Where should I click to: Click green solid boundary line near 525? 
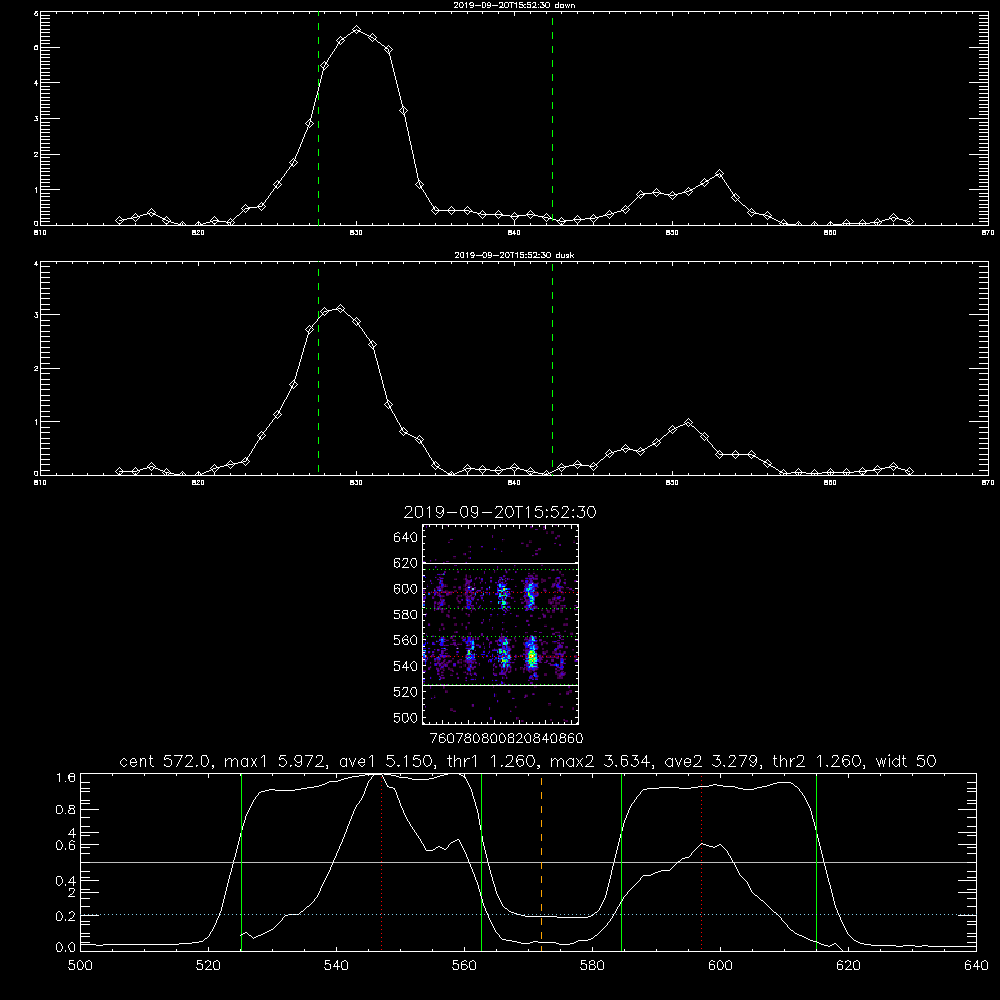click(241, 861)
